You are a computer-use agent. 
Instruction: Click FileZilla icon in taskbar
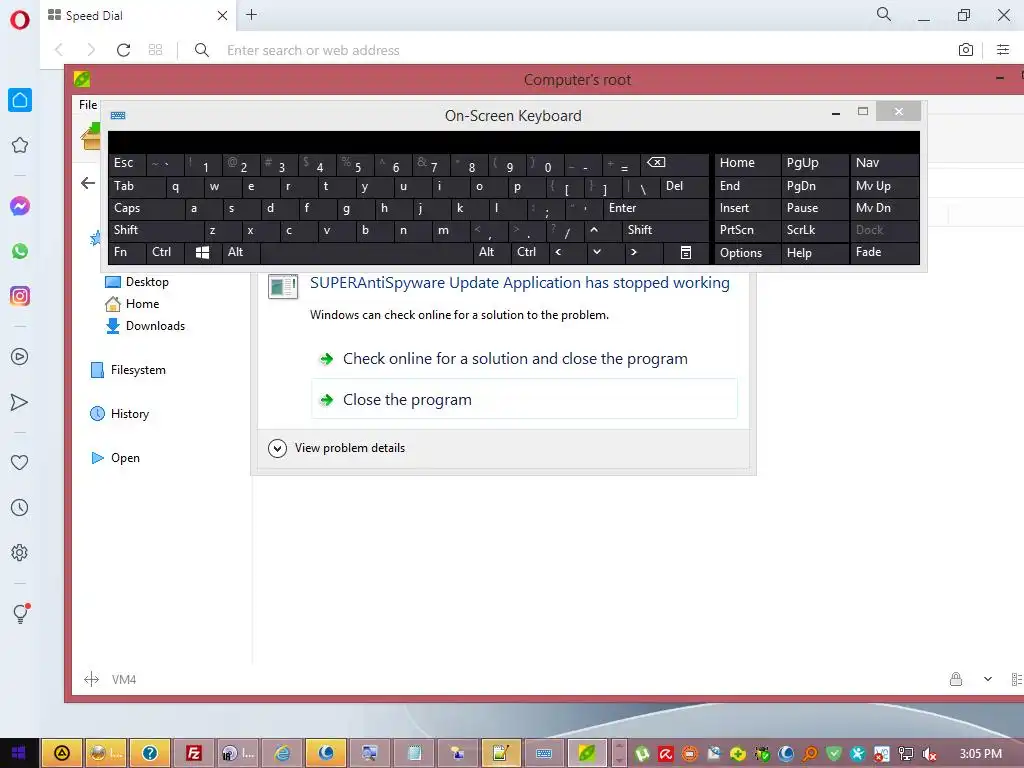tap(194, 753)
